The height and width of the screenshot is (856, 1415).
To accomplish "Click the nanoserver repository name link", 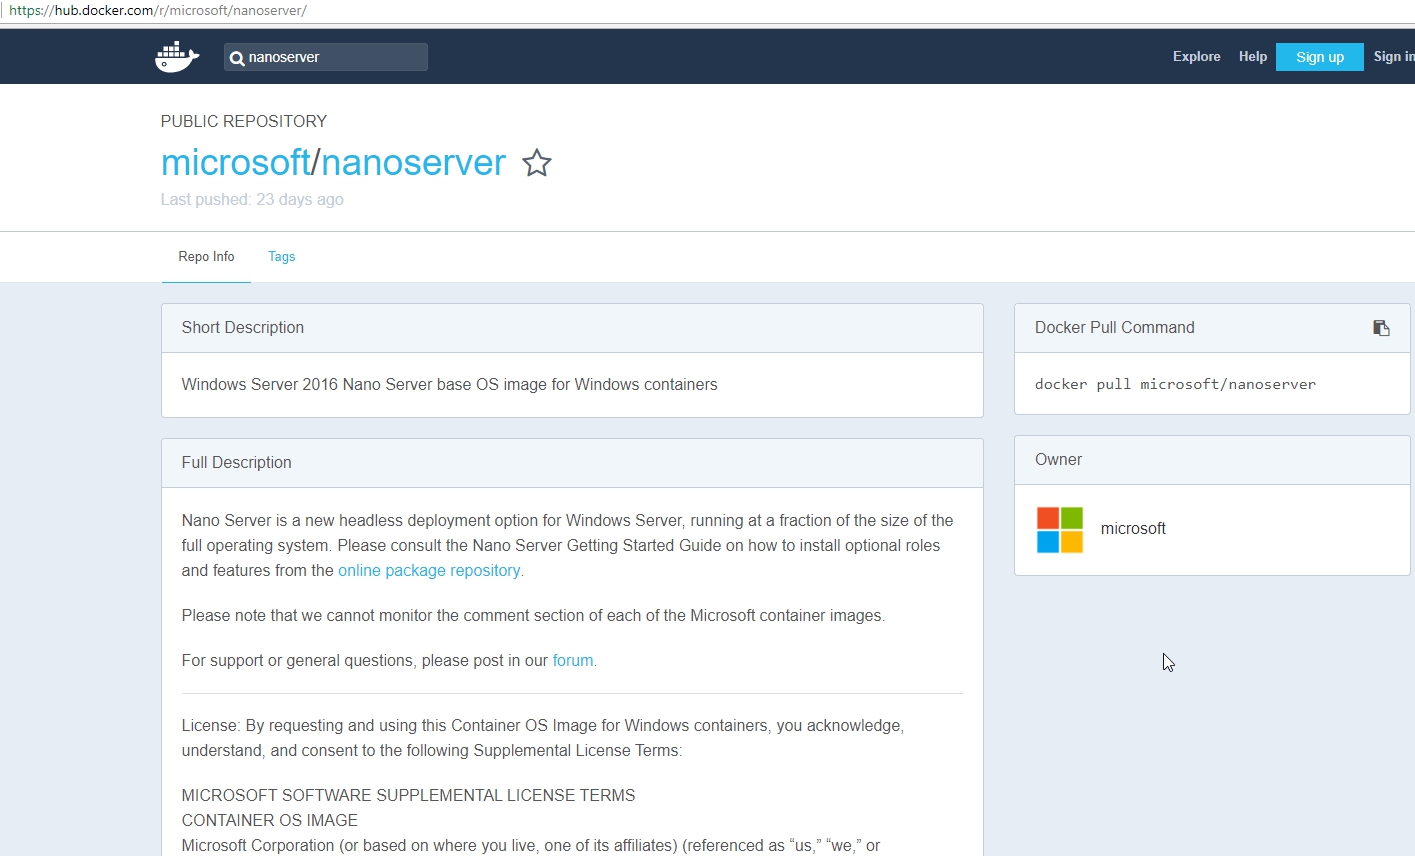I will point(414,162).
